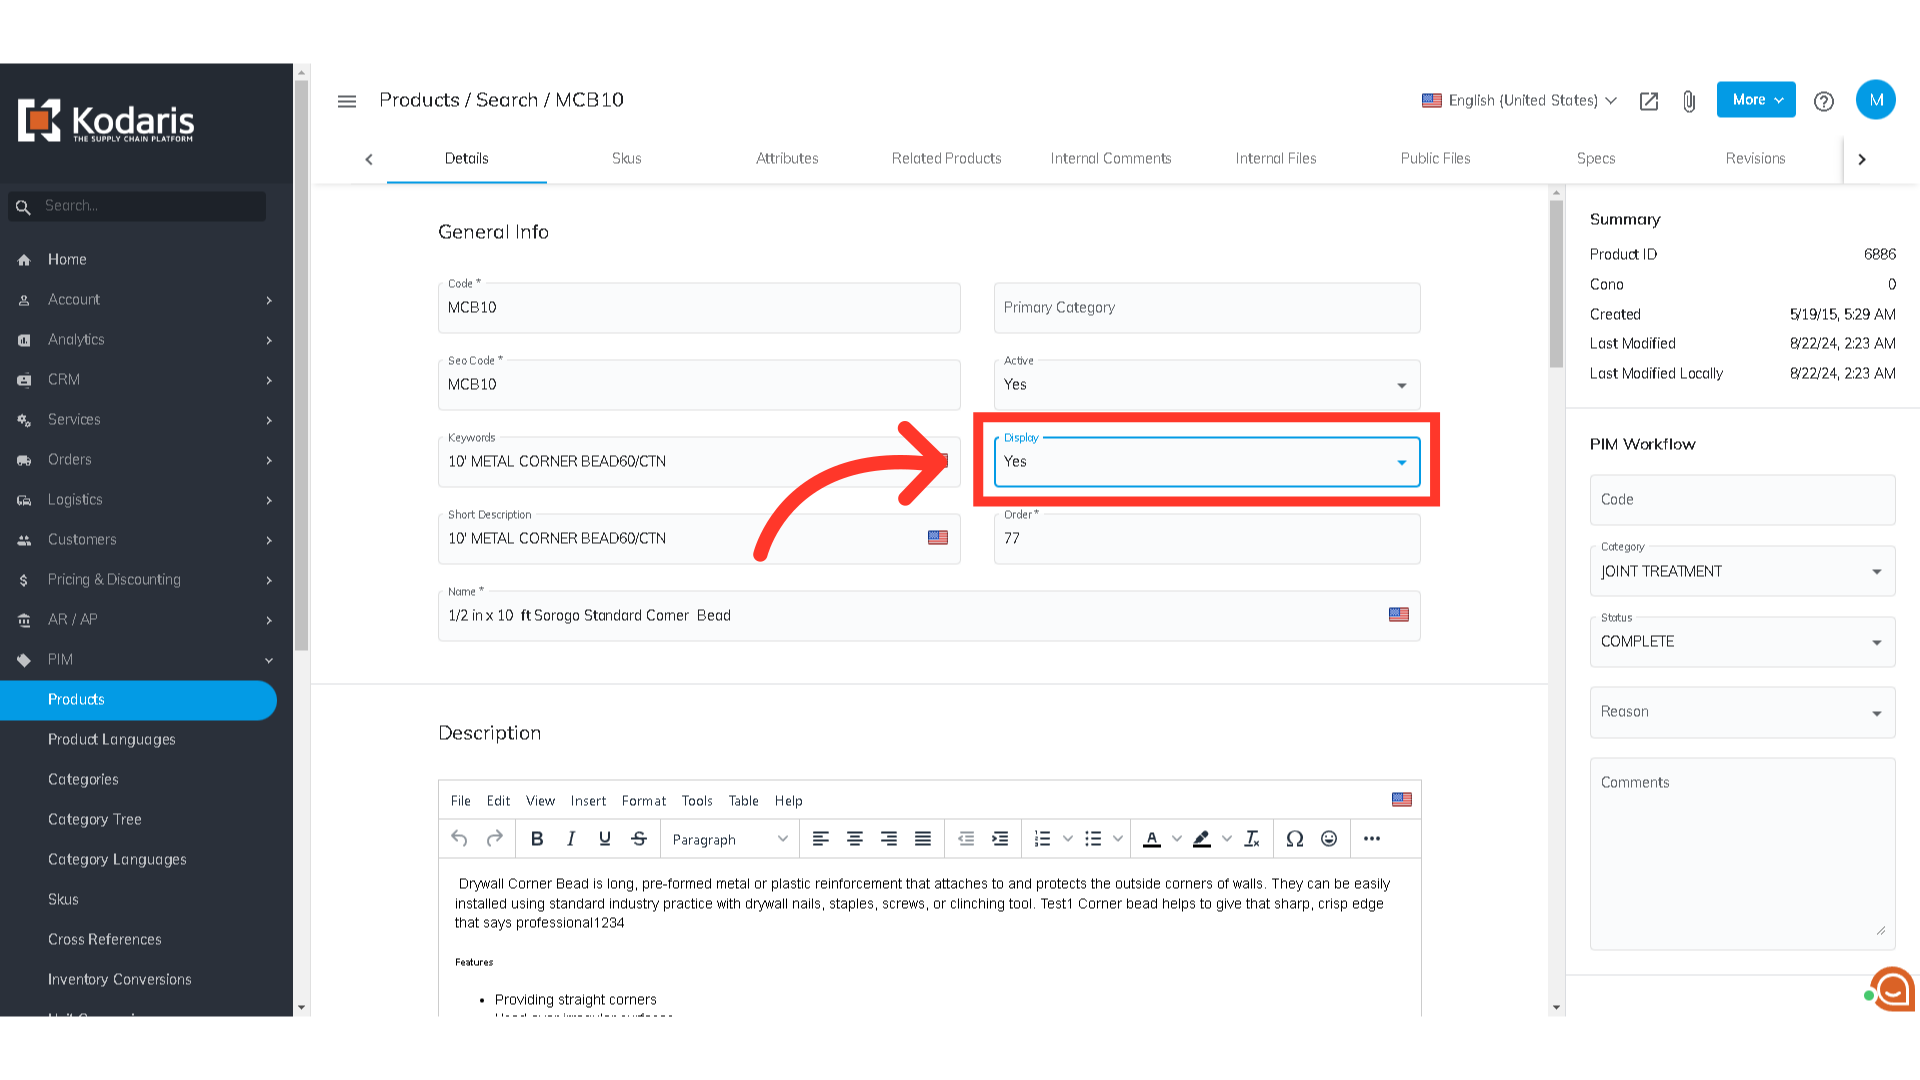Click the Italic formatting icon
Screen dimensions: 1920x1080
coord(571,839)
